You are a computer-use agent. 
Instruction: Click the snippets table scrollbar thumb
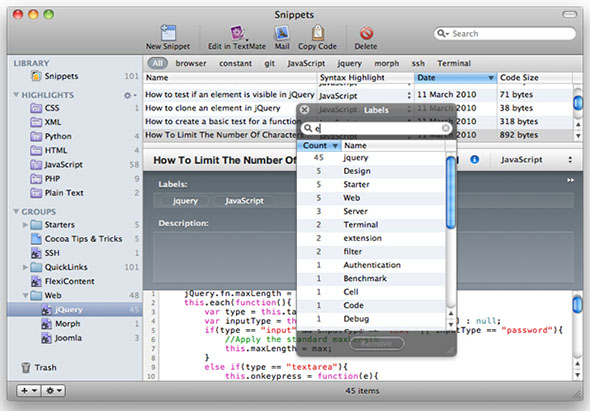pyautogui.click(x=578, y=103)
